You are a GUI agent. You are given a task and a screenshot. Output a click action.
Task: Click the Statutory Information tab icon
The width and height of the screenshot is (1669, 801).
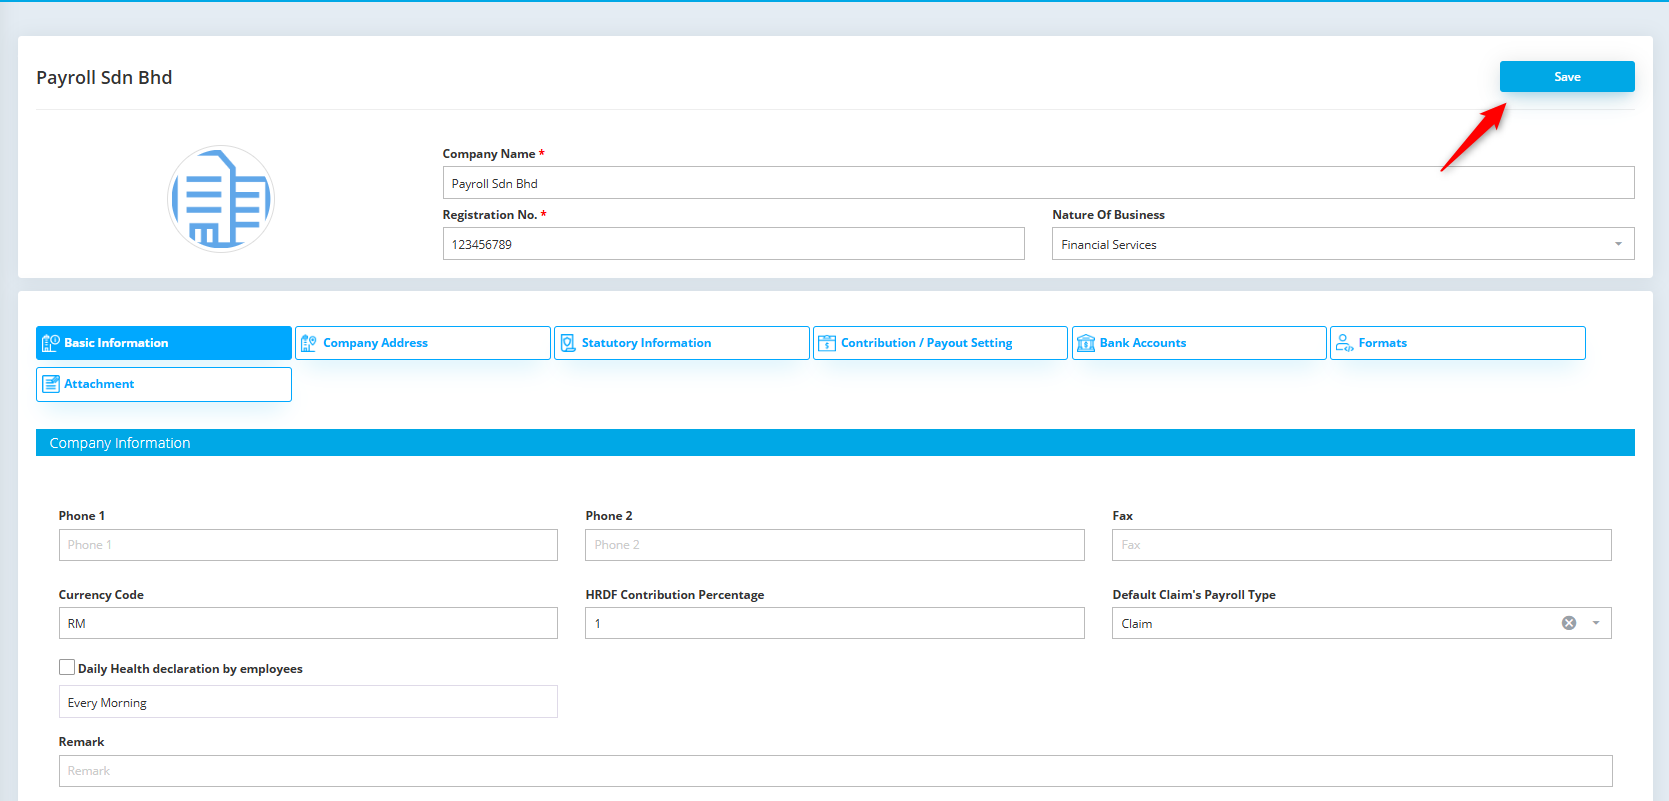[568, 343]
